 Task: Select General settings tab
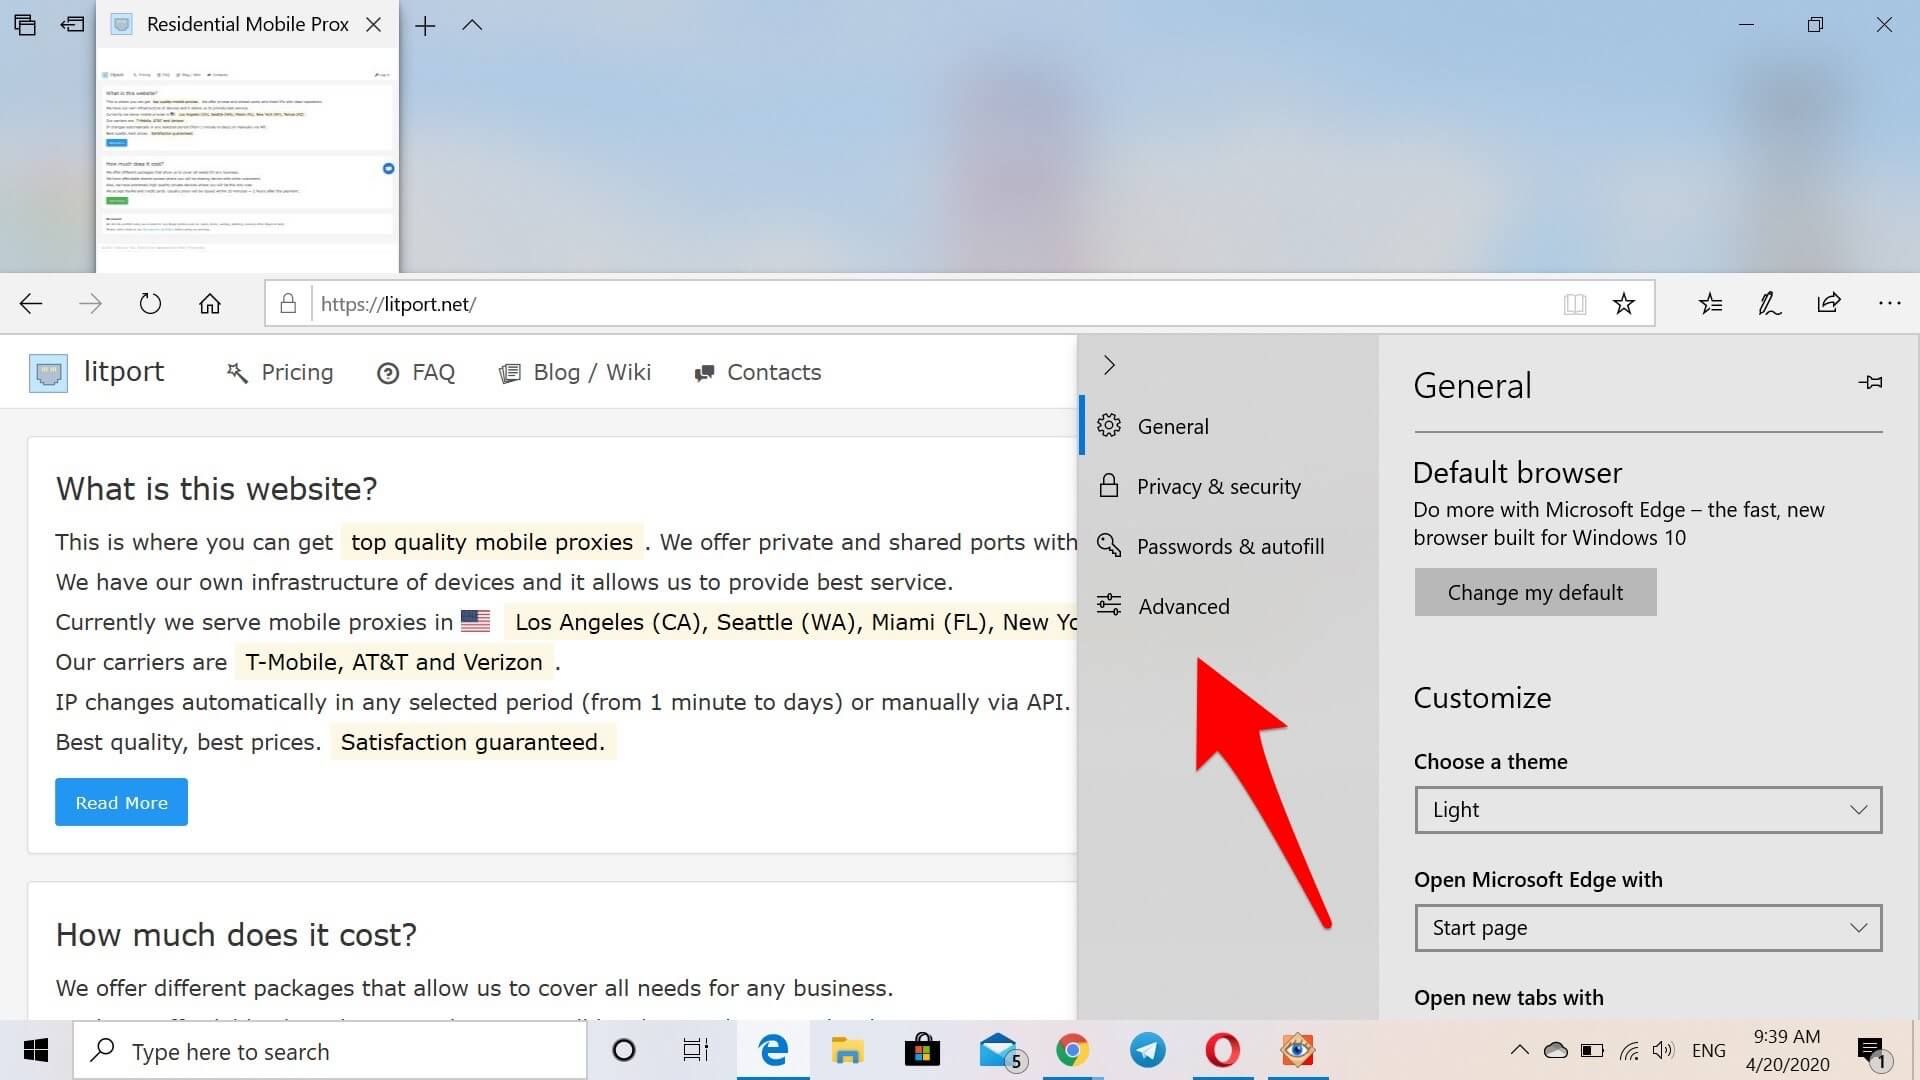pyautogui.click(x=1228, y=426)
